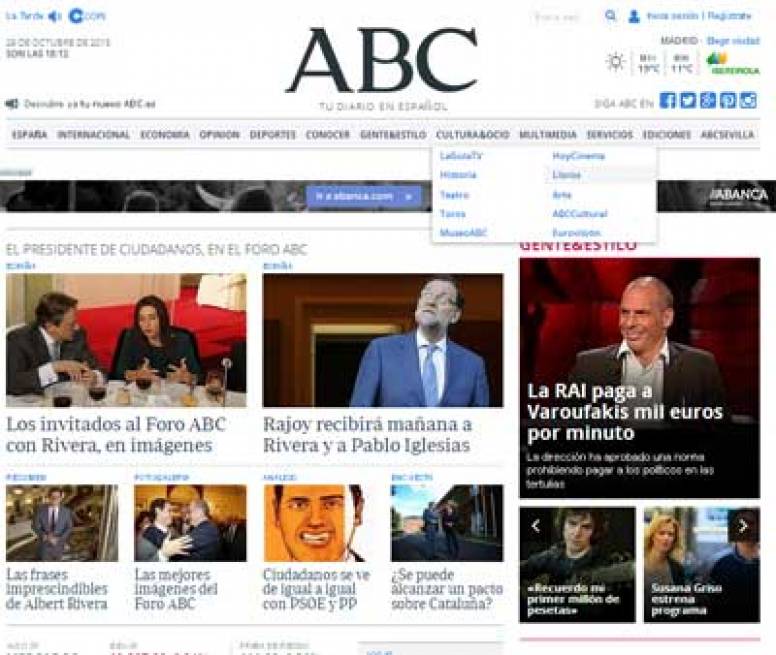Open ABC's Pinterest icon
Image resolution: width=776 pixels, height=655 pixels.
[x=728, y=100]
